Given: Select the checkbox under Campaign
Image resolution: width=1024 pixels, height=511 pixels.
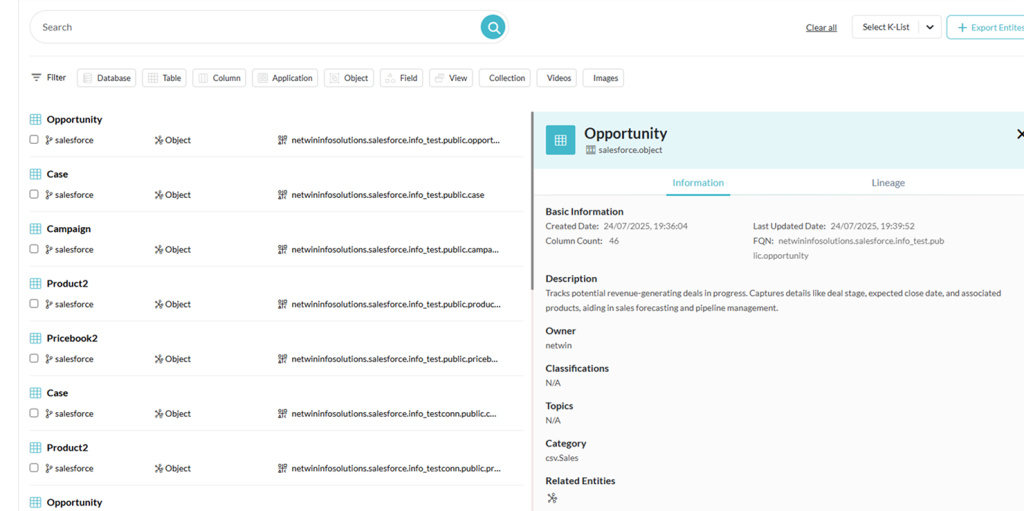Looking at the screenshot, I should (x=34, y=249).
